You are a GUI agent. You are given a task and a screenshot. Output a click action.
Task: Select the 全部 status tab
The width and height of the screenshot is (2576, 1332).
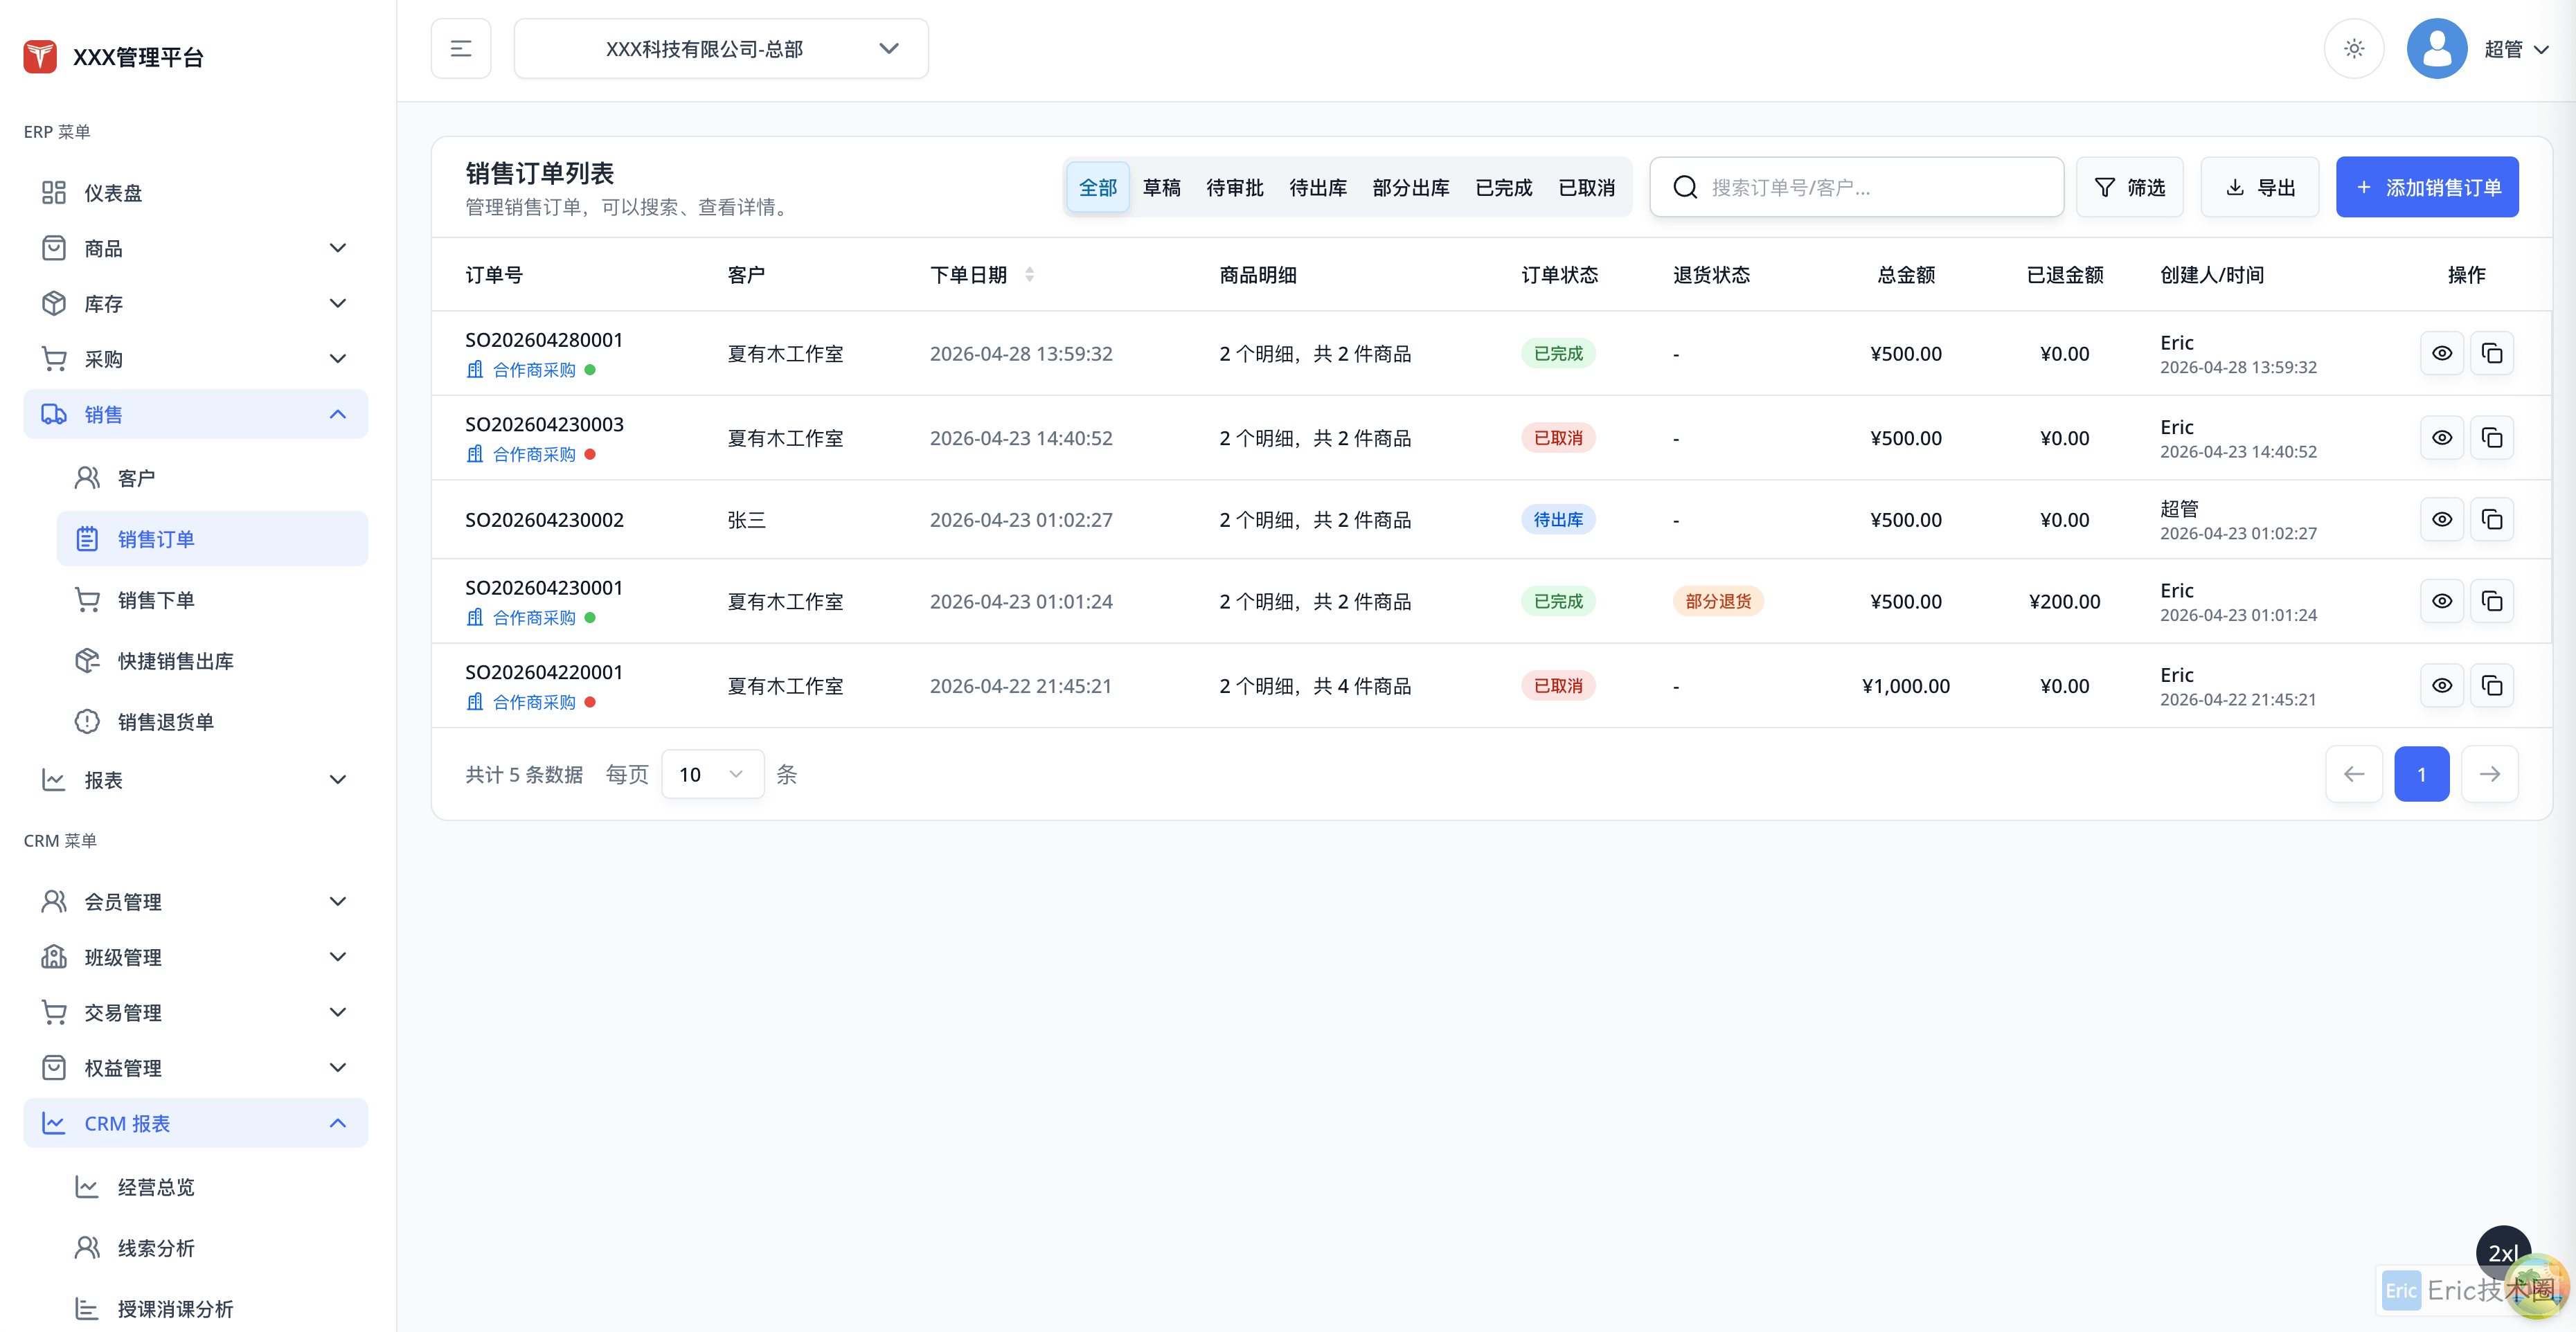[1098, 187]
